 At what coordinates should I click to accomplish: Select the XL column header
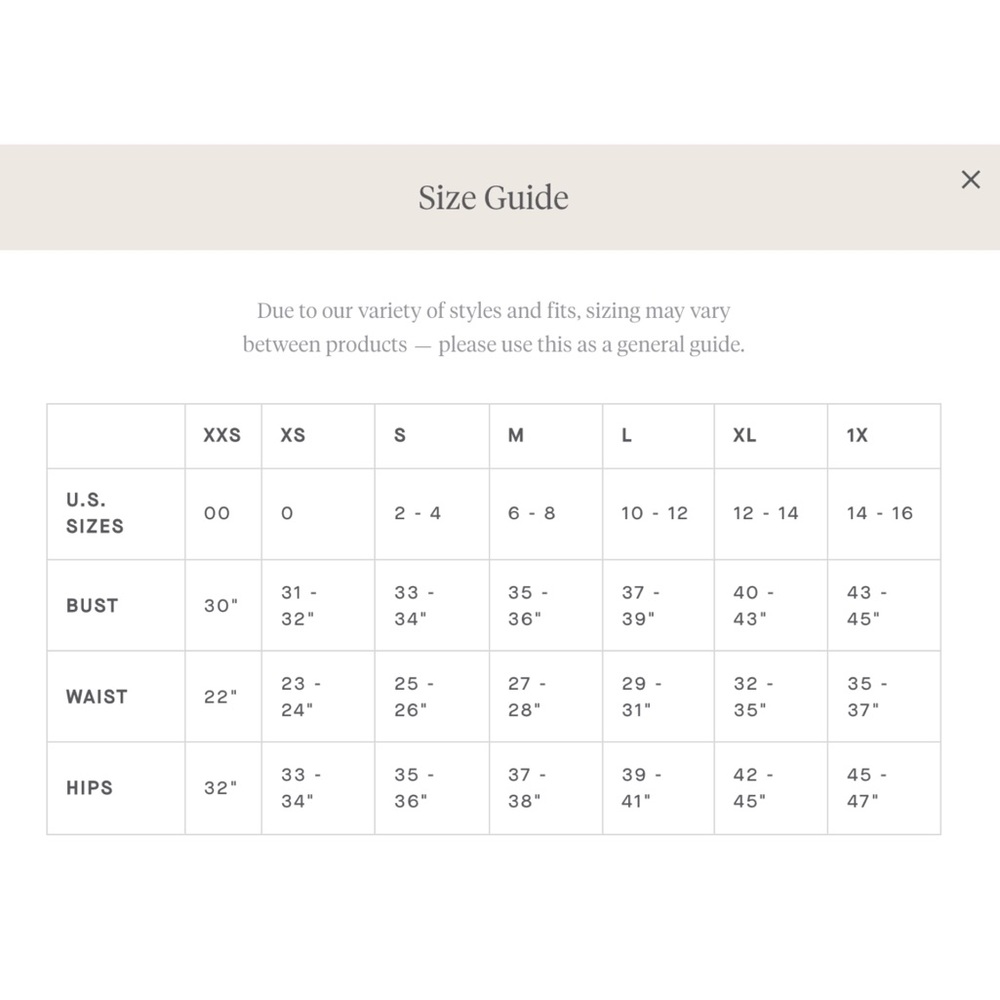744,436
